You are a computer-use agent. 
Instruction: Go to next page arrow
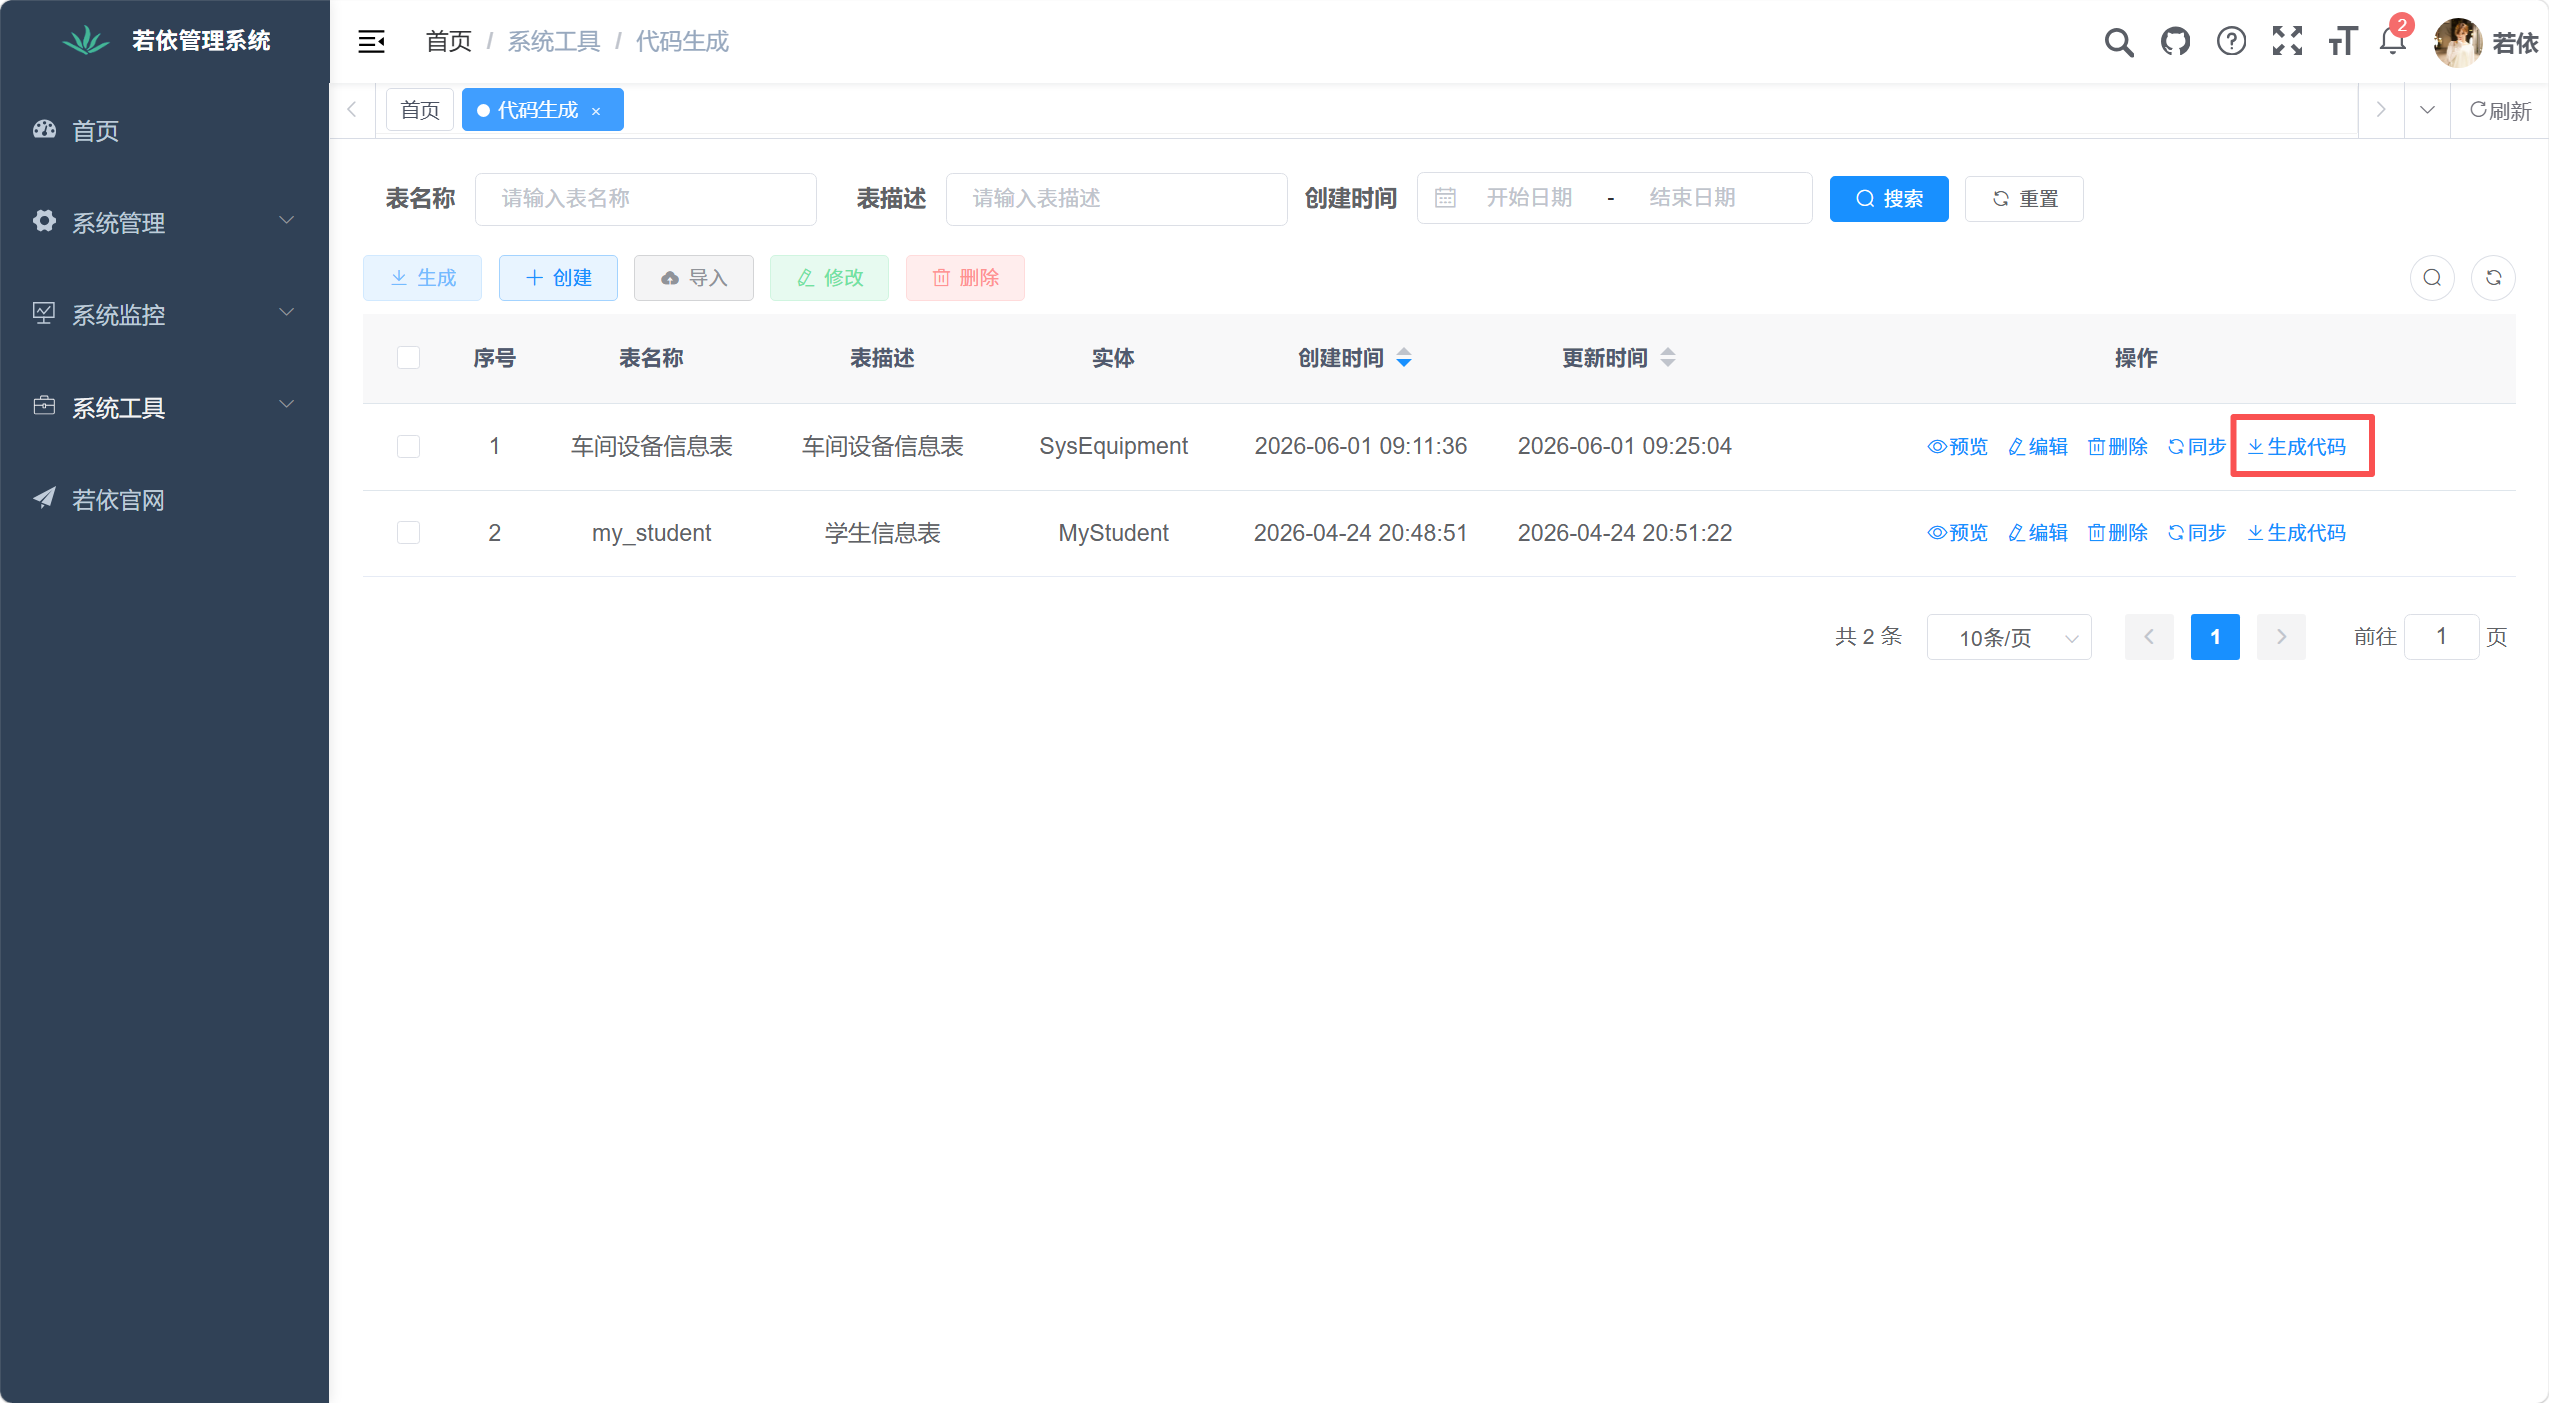pos(2281,637)
